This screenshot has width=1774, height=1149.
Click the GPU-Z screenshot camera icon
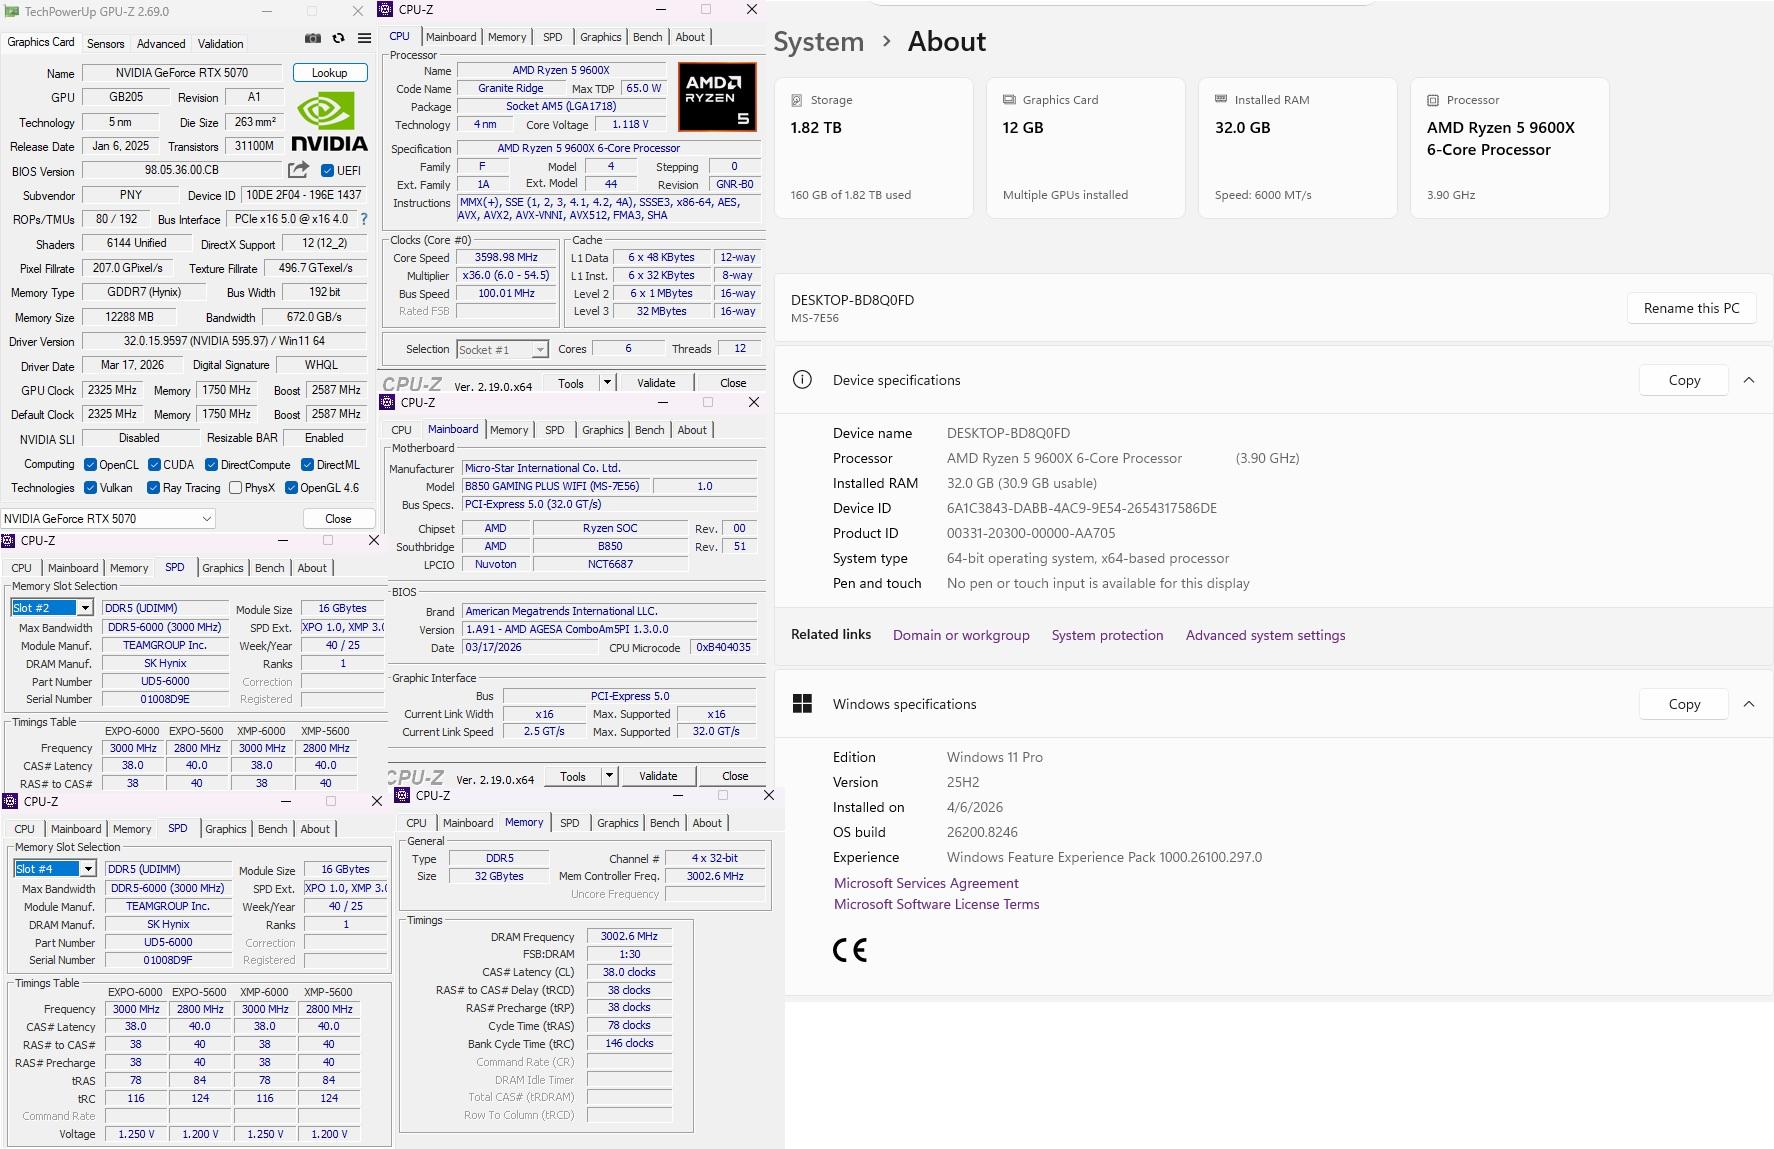[x=313, y=38]
